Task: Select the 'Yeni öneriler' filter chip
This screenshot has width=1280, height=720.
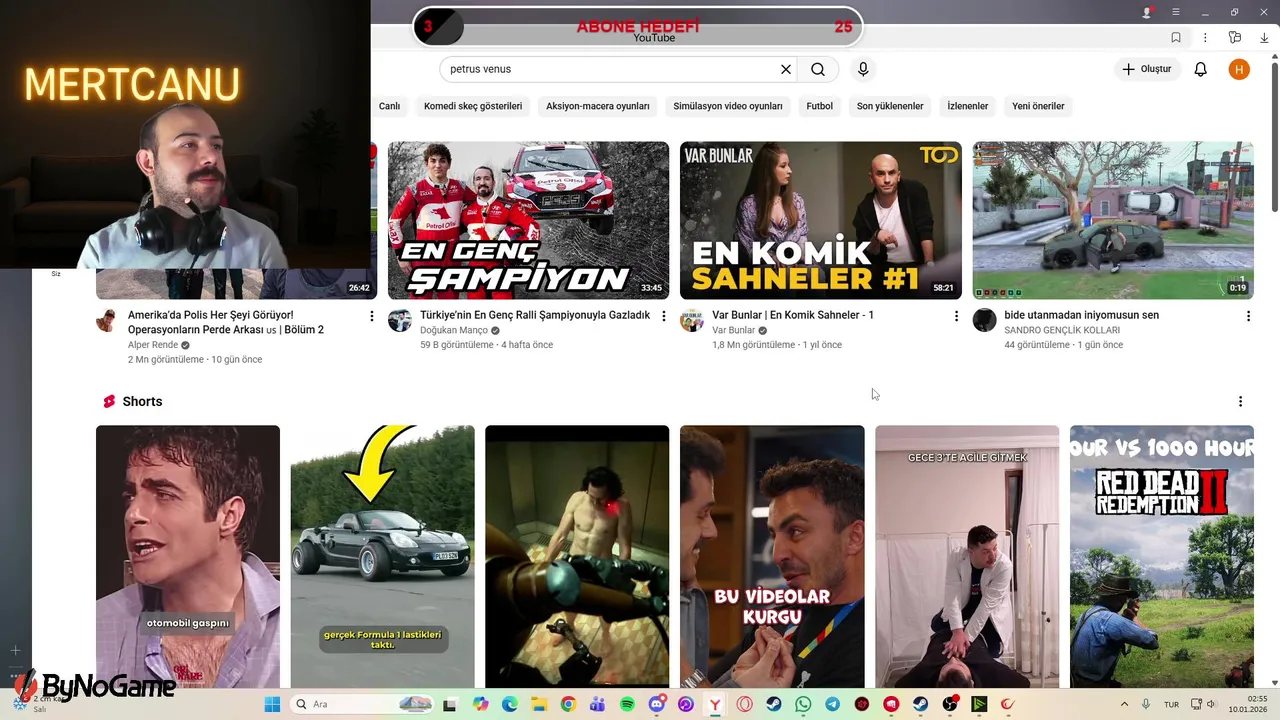Action: point(1038,106)
